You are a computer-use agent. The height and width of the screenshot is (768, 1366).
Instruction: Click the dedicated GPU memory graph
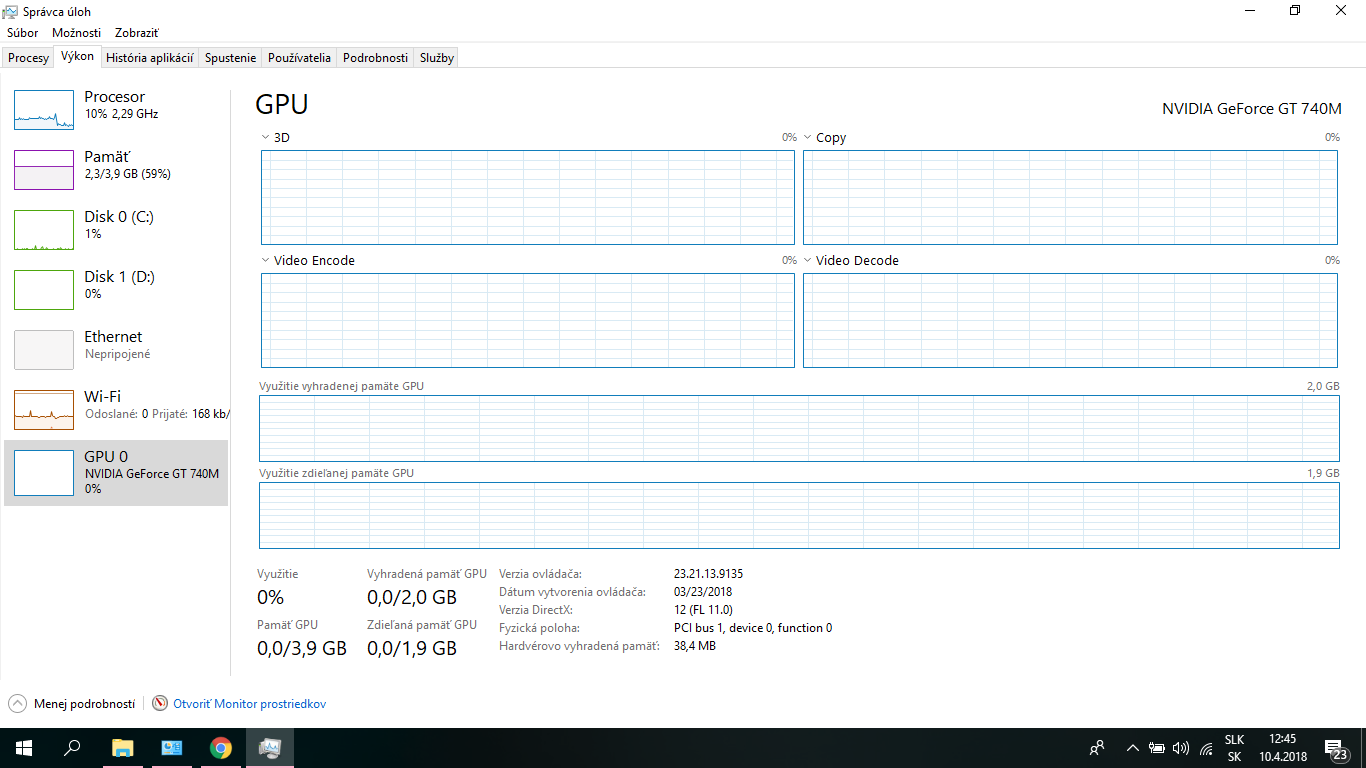(x=799, y=428)
